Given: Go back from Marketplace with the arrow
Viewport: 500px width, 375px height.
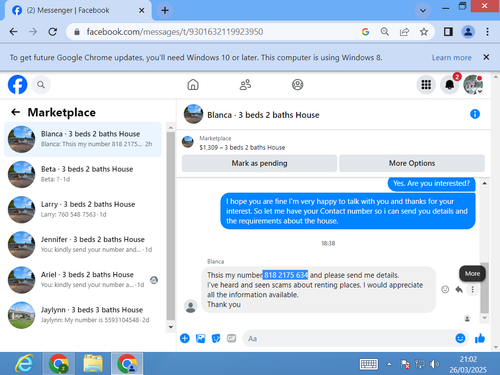Looking at the screenshot, I should [16, 112].
